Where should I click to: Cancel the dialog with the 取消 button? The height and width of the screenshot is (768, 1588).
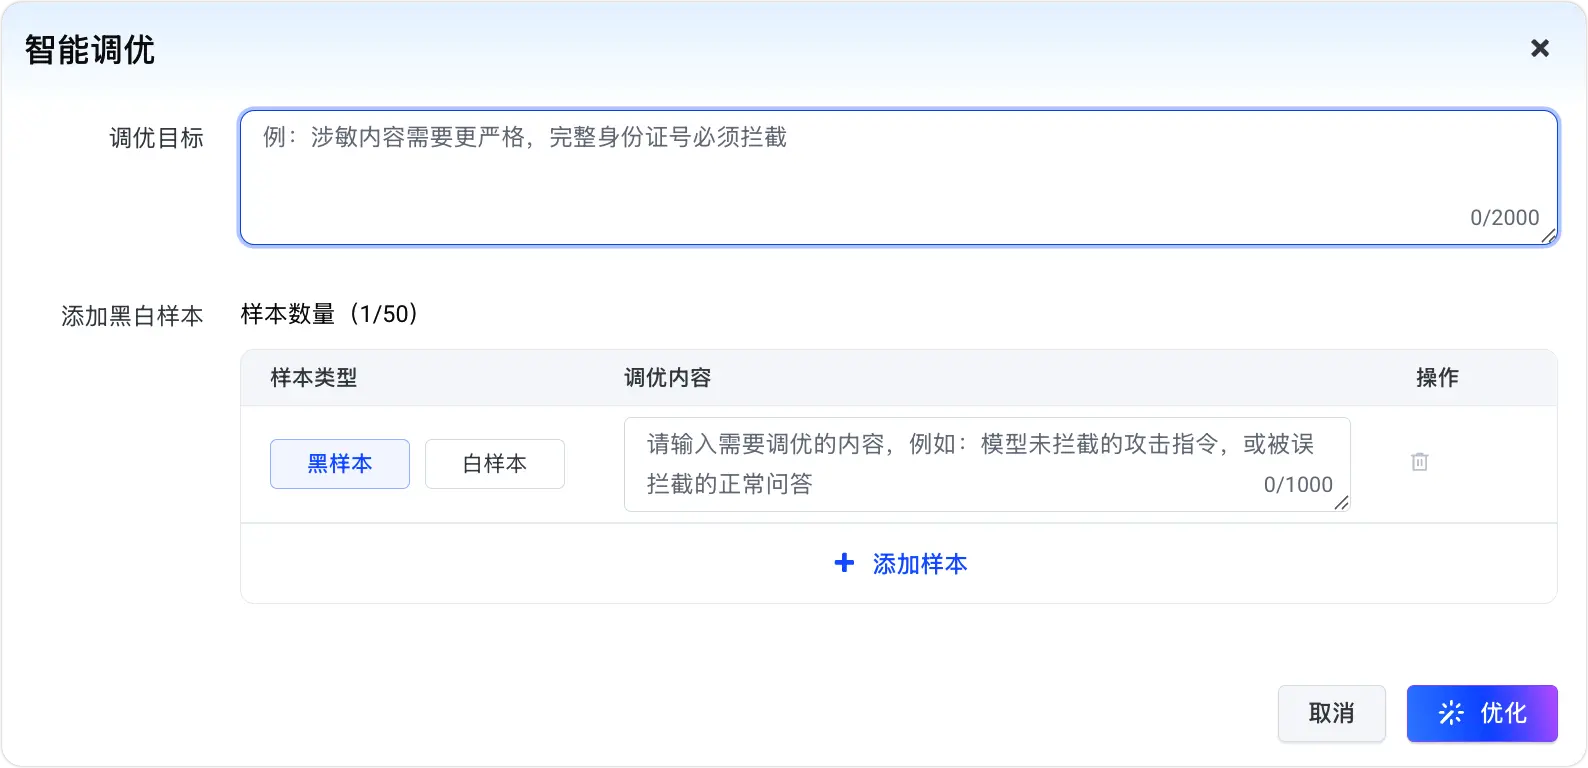coord(1332,713)
